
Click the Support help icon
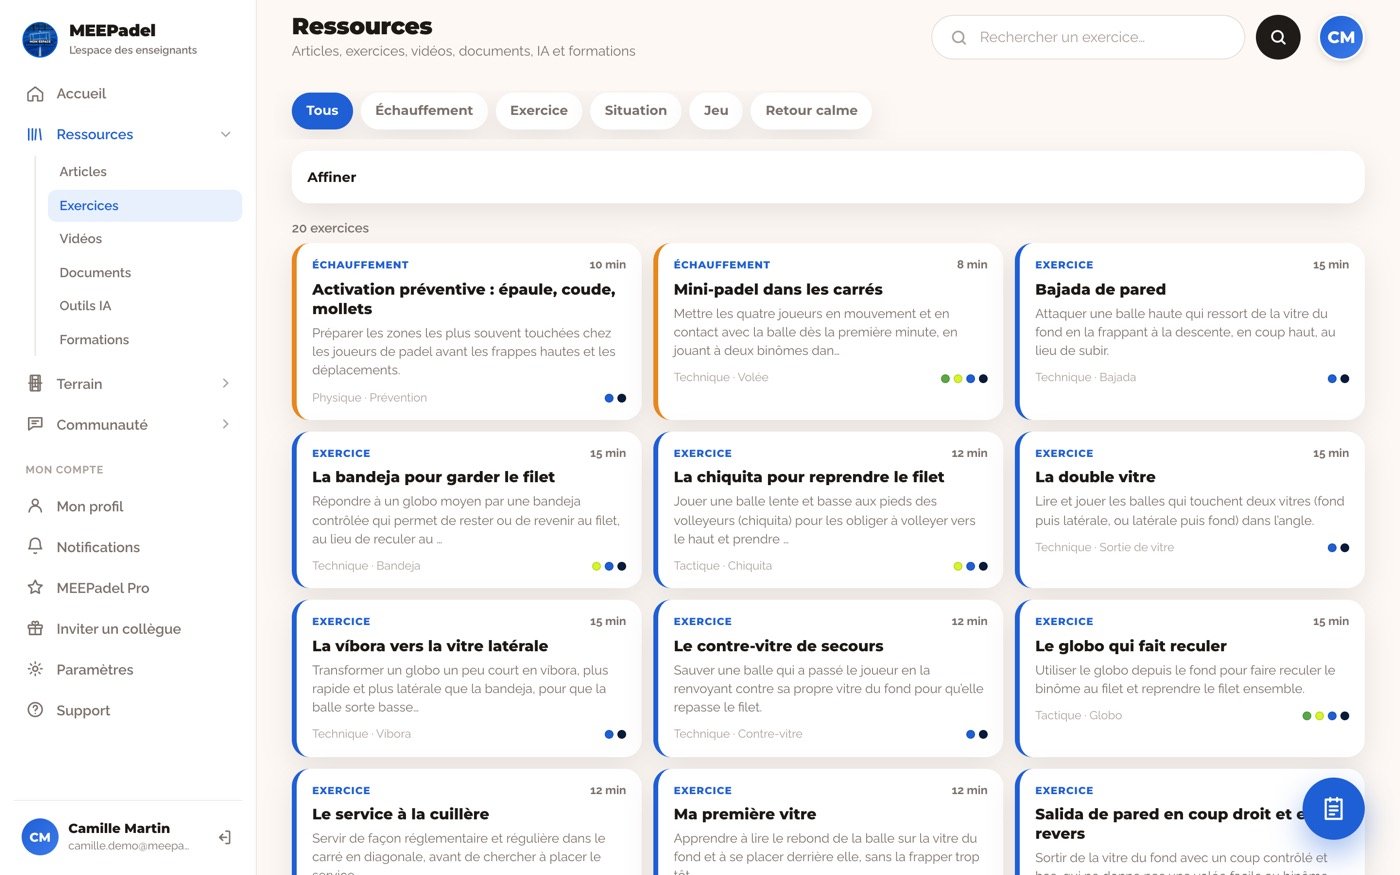pos(35,710)
